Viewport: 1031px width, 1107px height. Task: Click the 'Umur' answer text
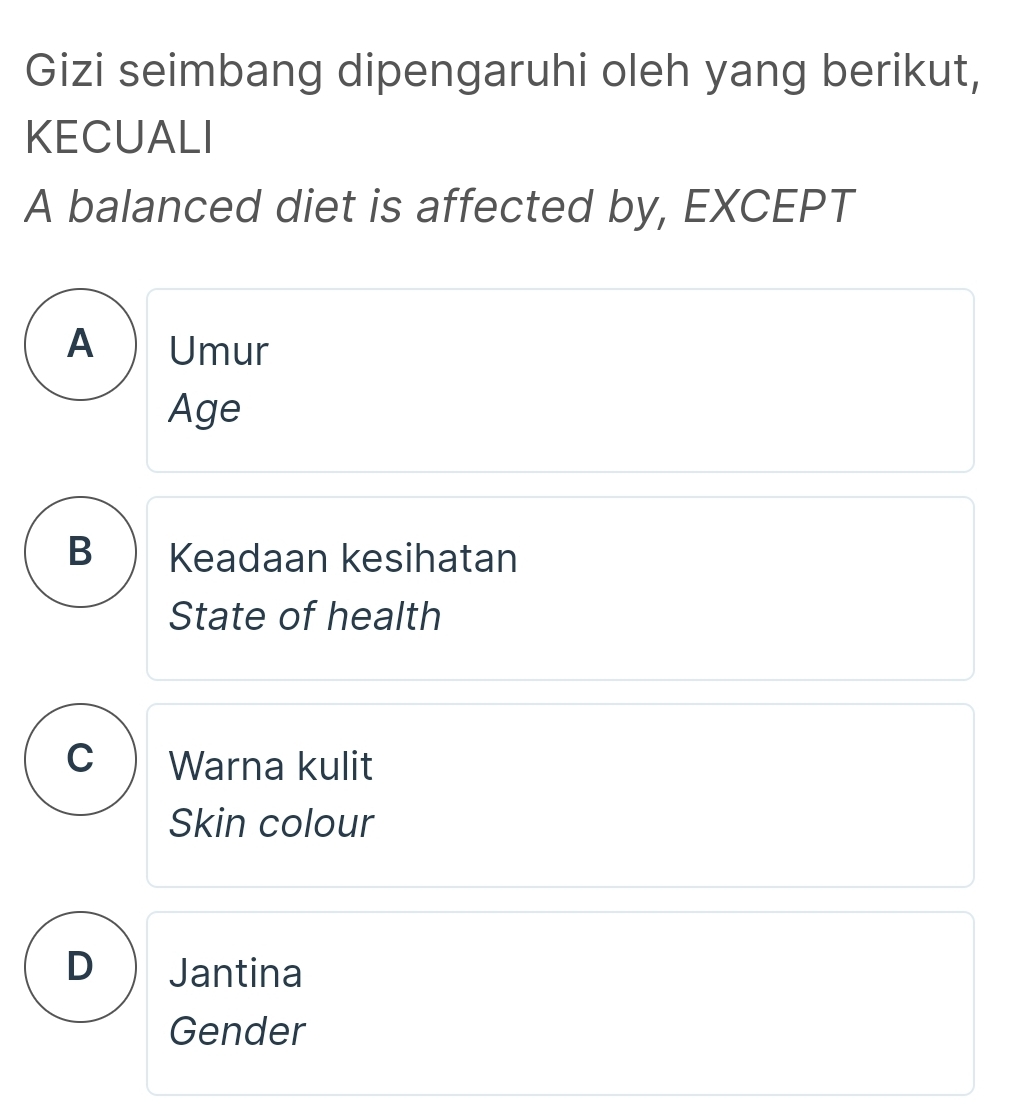pyautogui.click(x=219, y=352)
